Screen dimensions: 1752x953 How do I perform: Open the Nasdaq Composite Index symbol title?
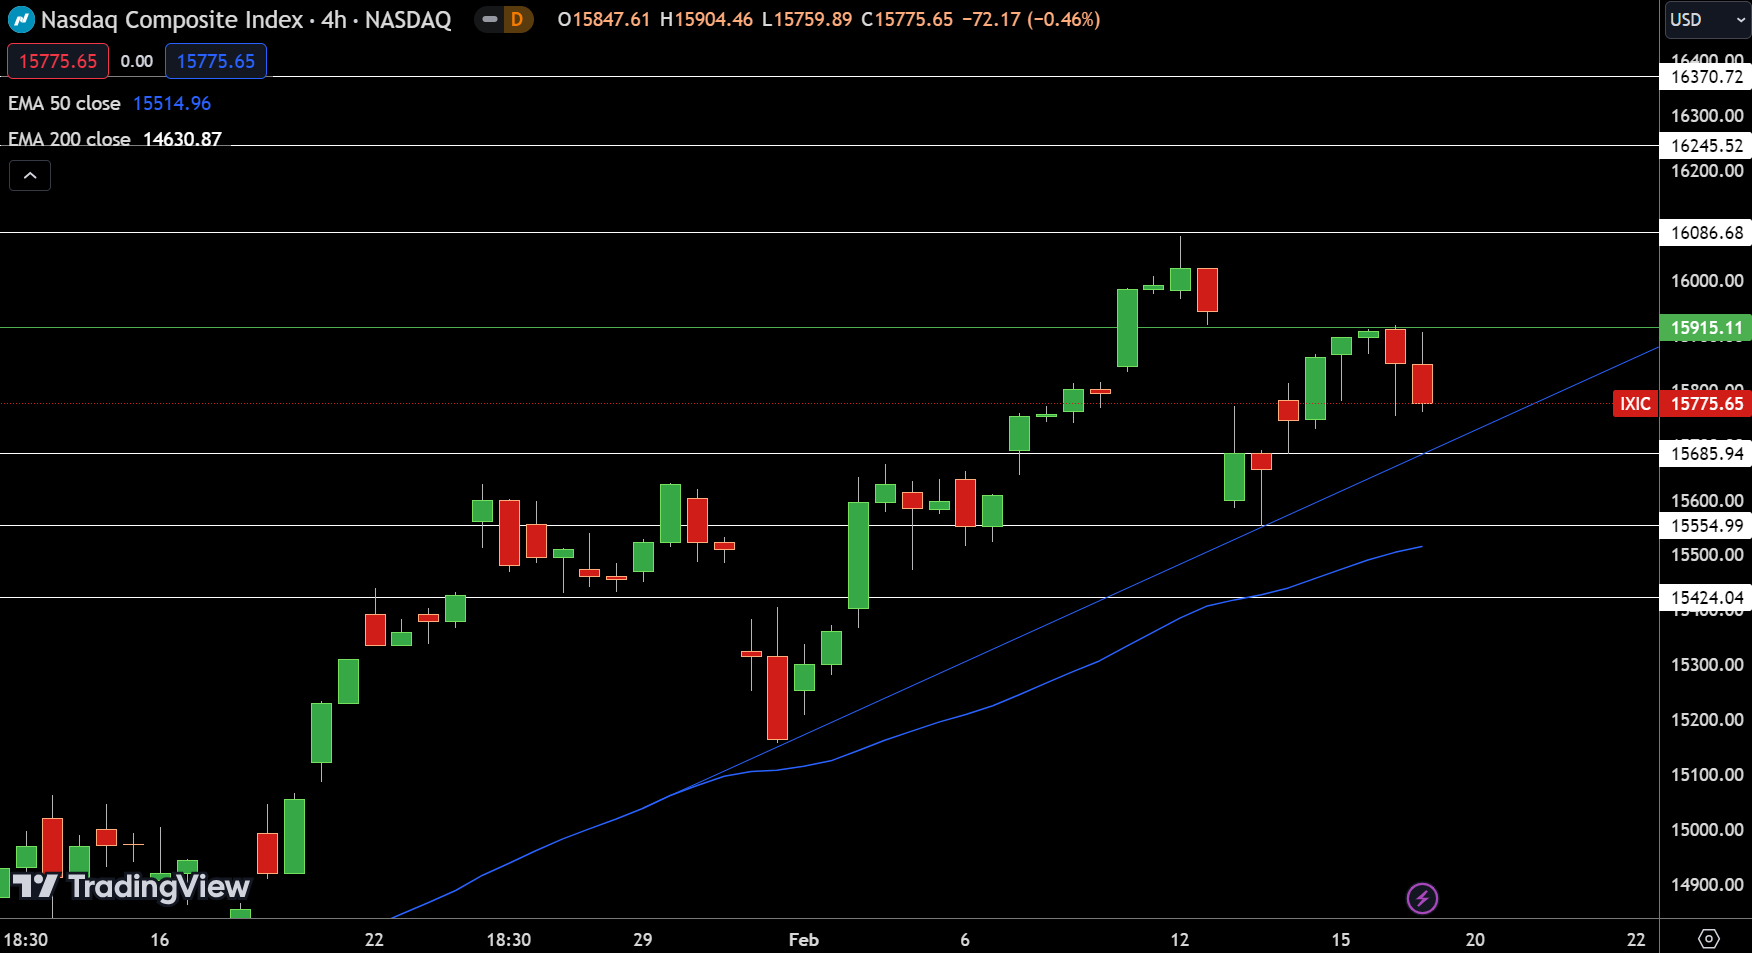[x=246, y=19]
